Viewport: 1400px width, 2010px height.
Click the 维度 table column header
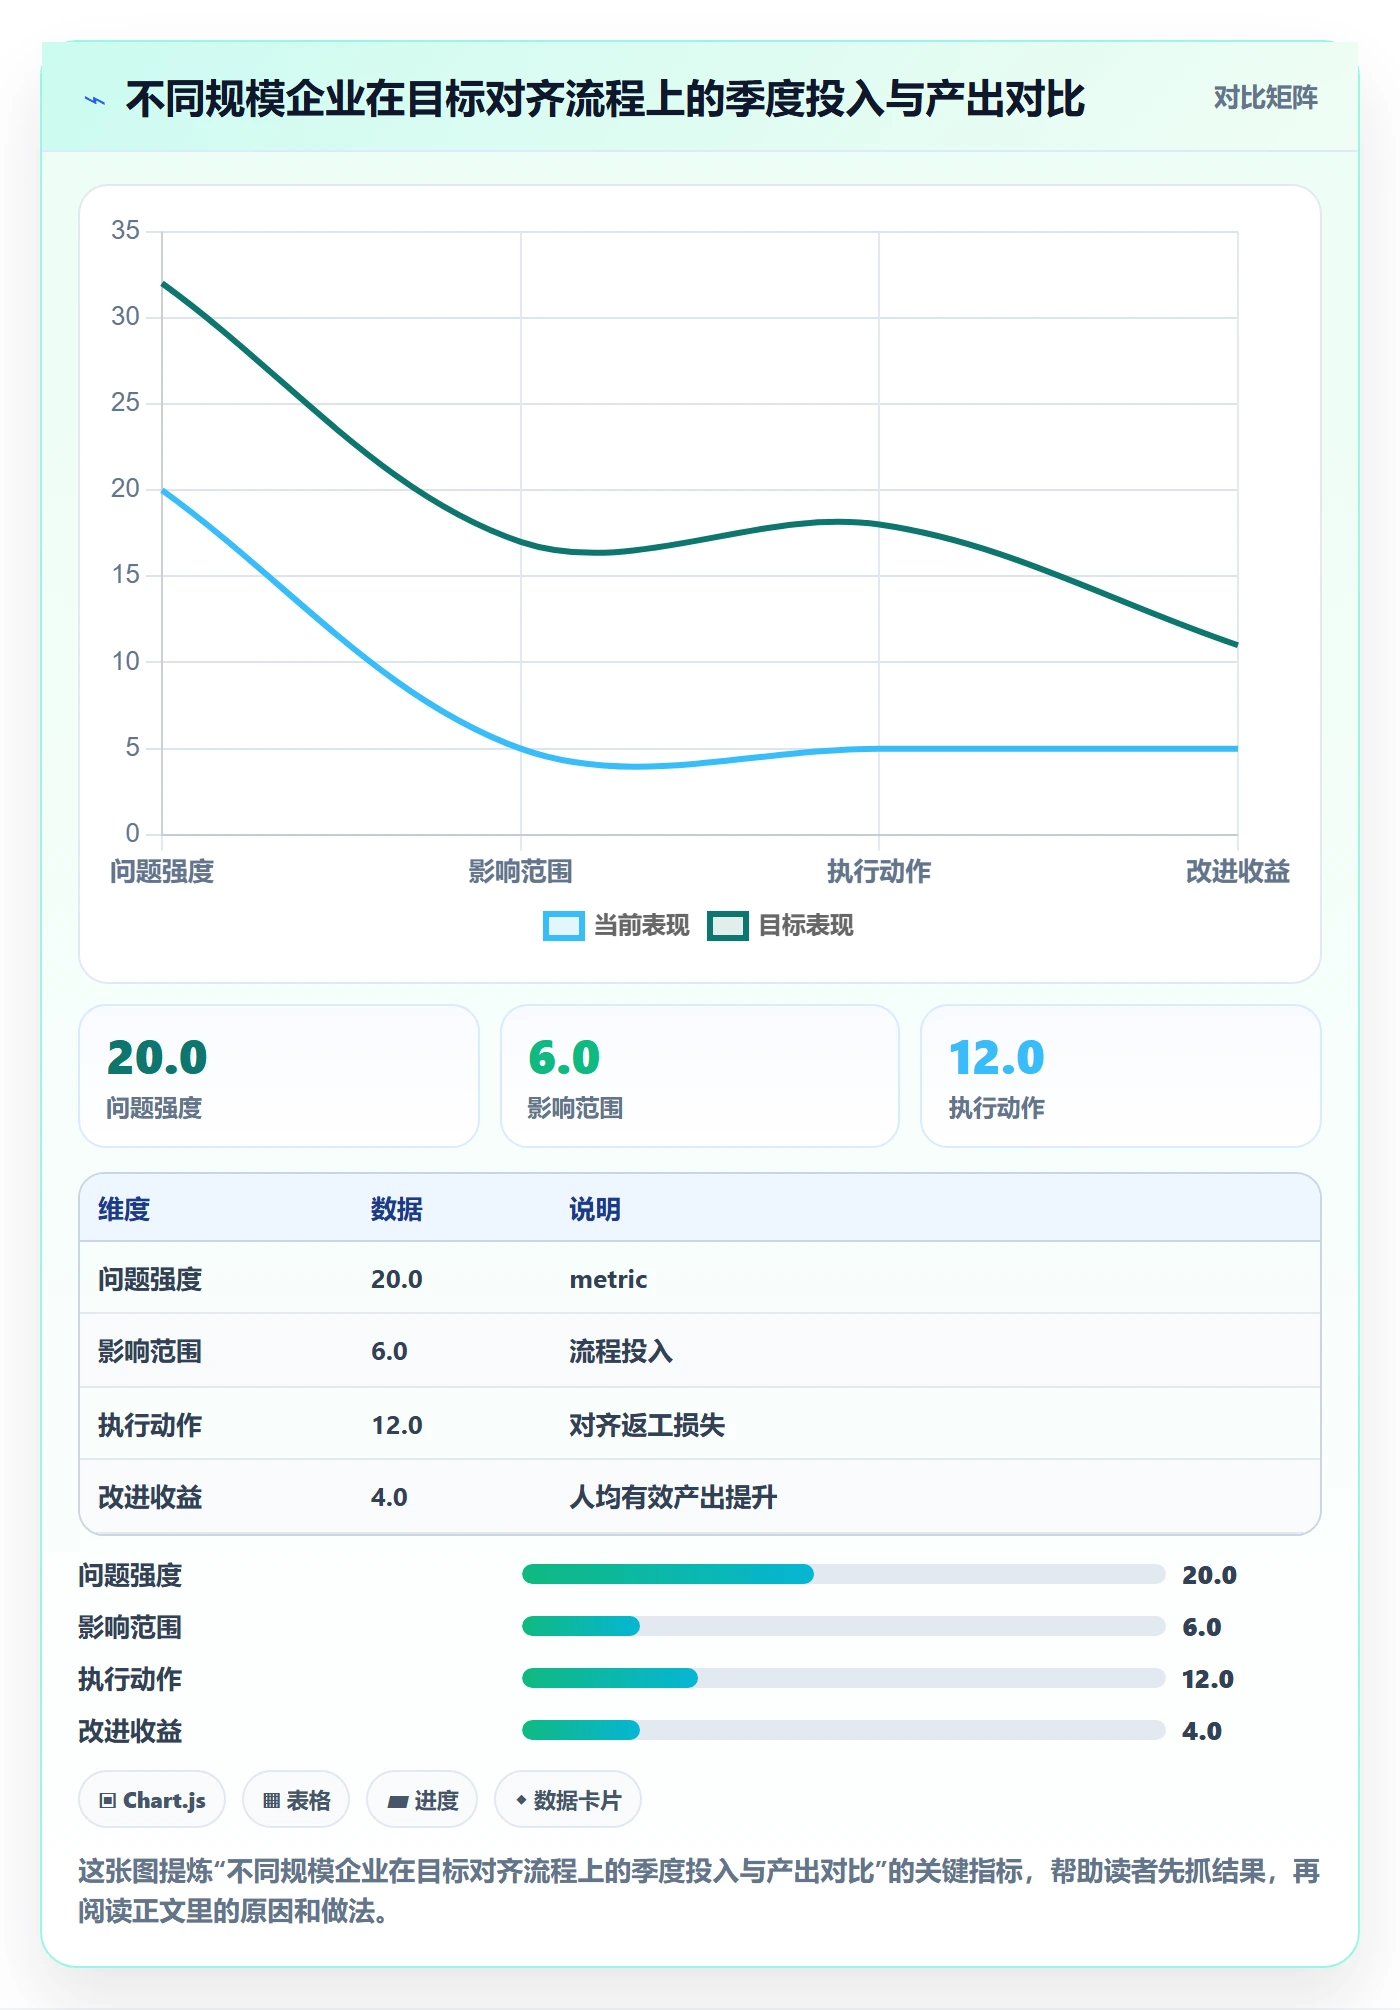pos(124,1209)
